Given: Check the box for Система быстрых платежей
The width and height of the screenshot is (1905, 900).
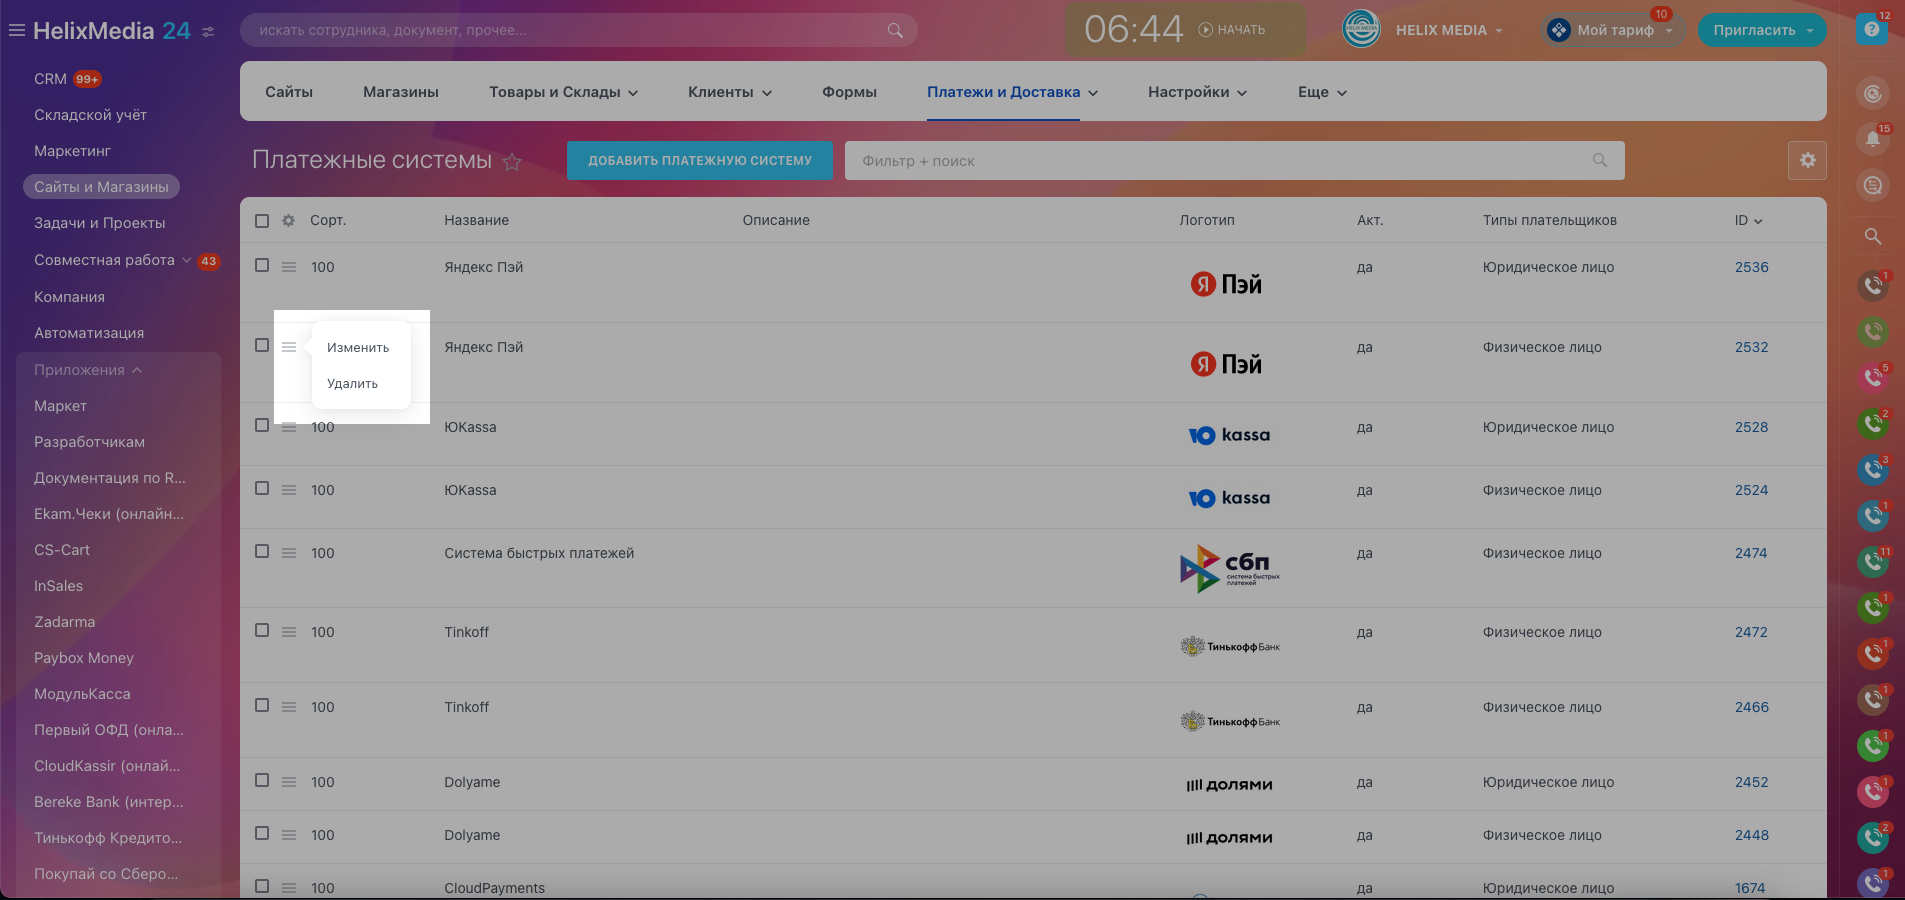Looking at the screenshot, I should [x=262, y=552].
